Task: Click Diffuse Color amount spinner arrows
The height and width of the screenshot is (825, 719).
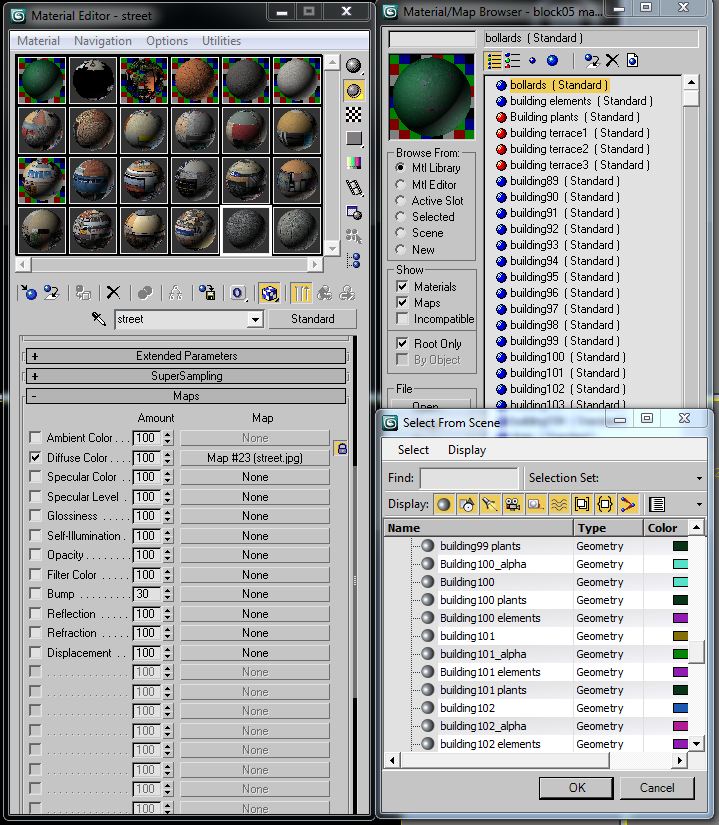Action: 168,458
